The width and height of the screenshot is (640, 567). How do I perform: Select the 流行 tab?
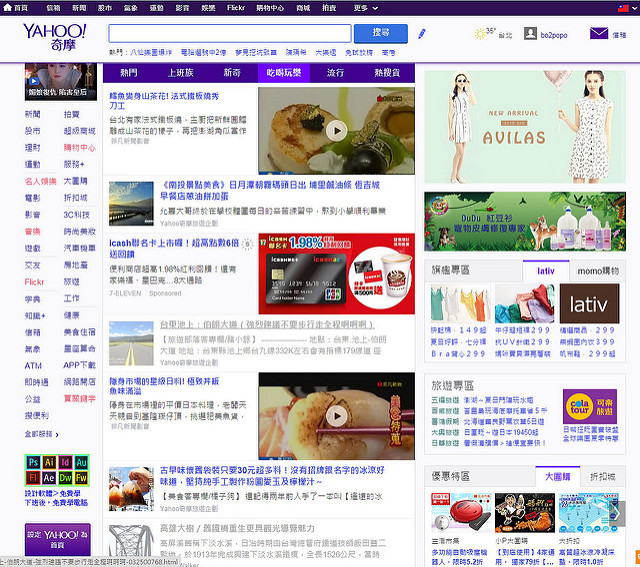335,73
